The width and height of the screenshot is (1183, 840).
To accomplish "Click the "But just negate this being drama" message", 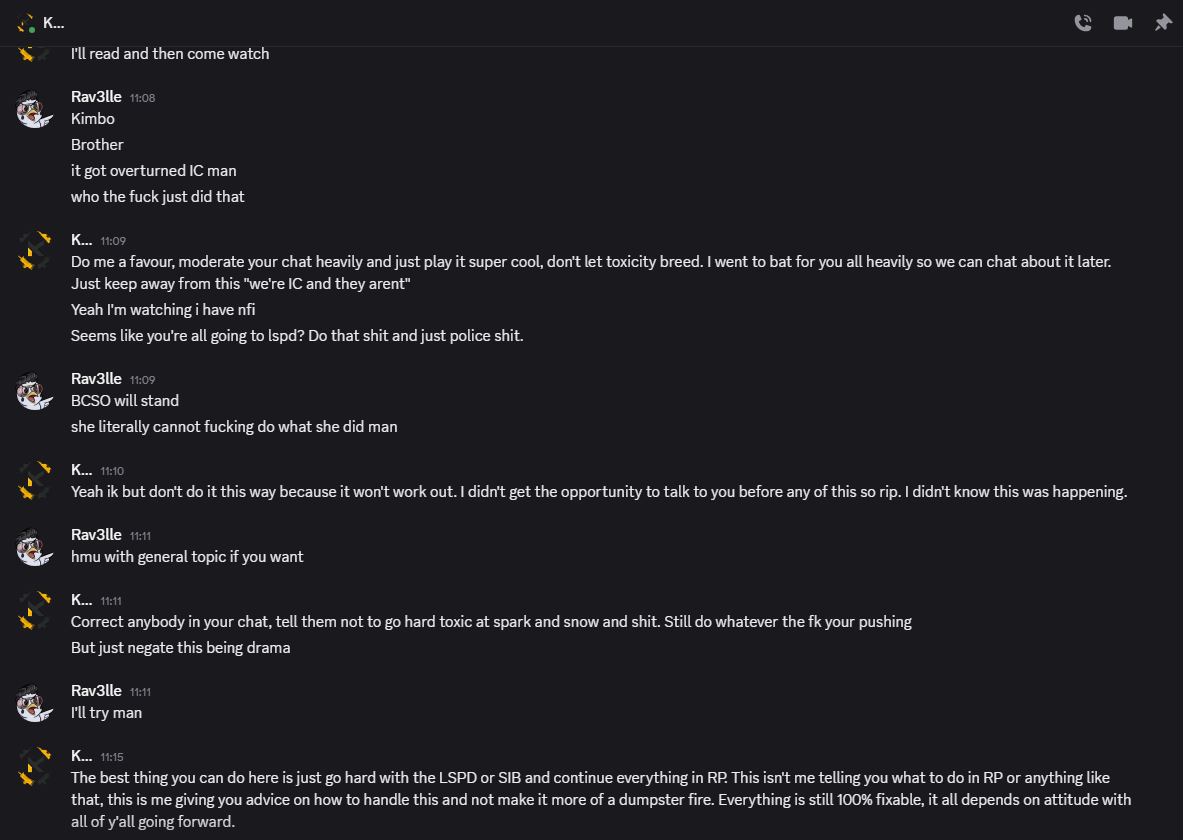I will click(x=180, y=648).
